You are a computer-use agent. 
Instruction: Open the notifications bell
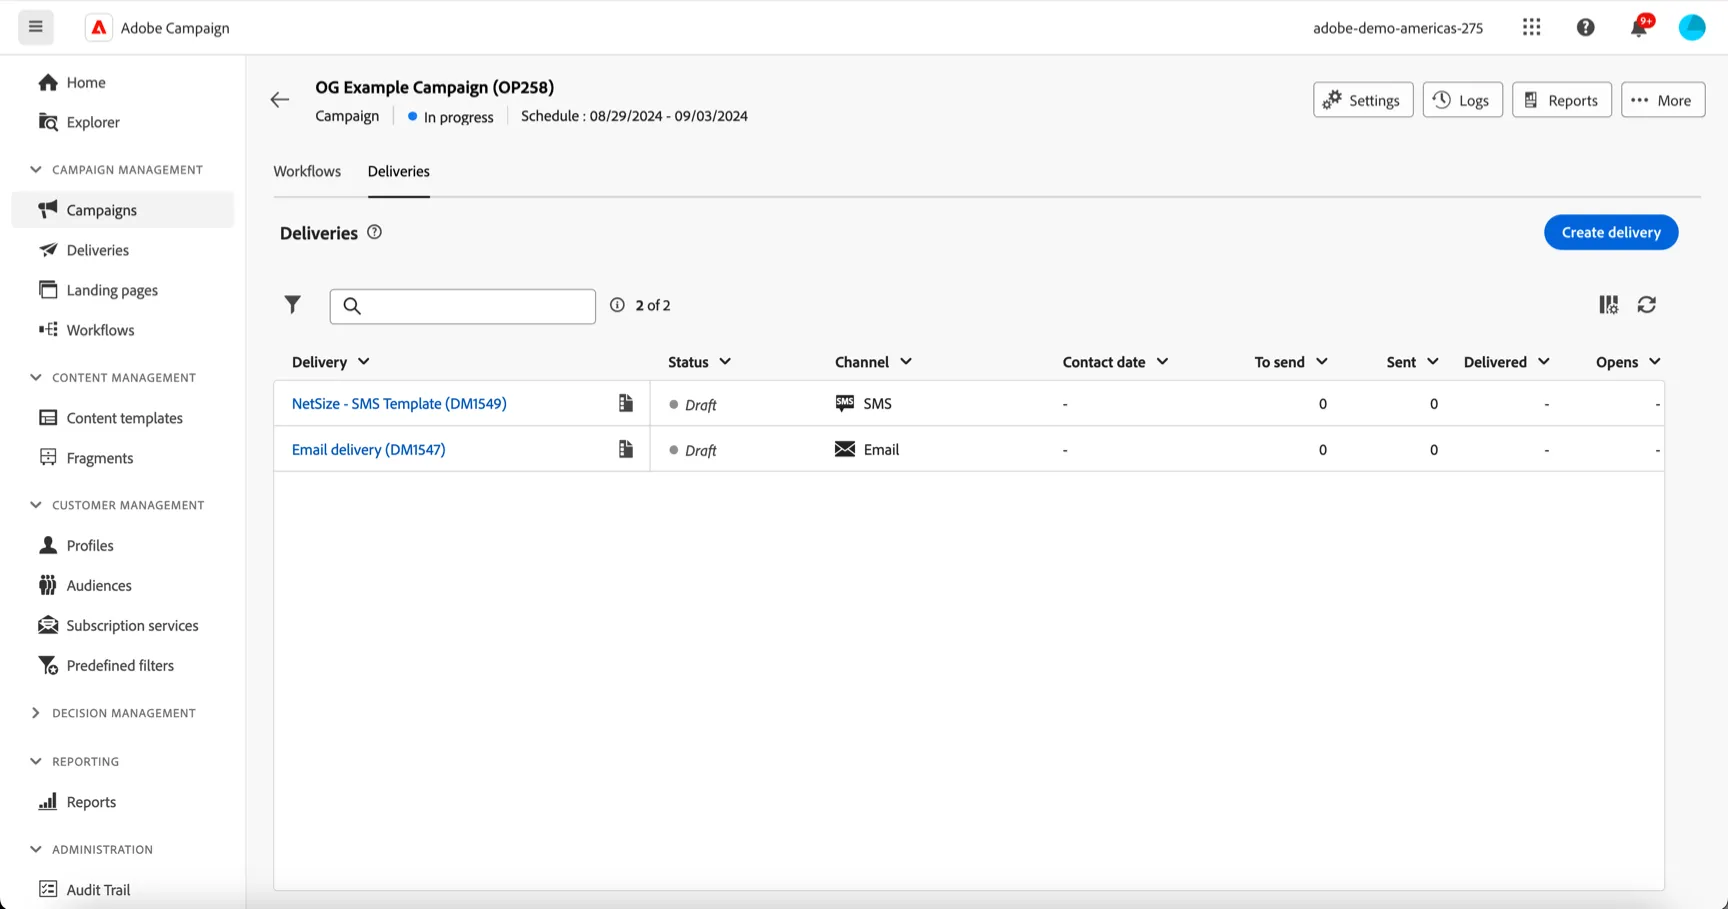1639,27
